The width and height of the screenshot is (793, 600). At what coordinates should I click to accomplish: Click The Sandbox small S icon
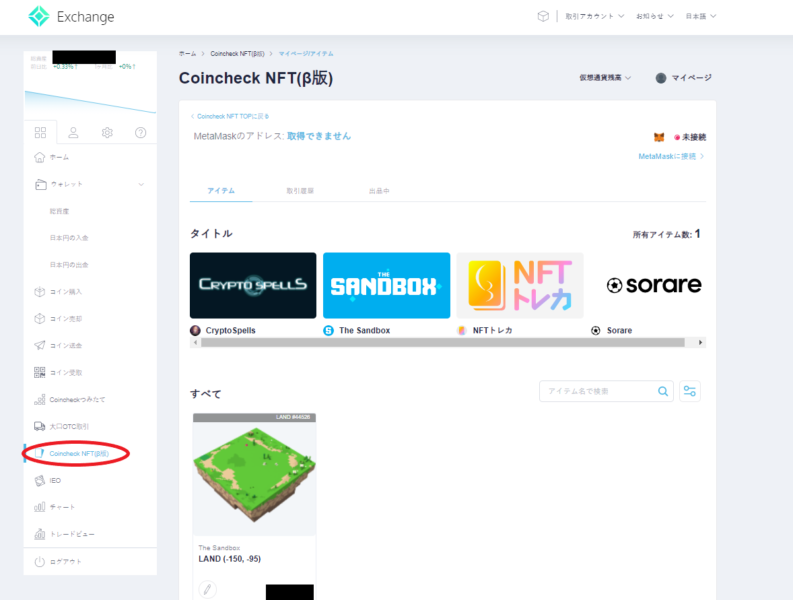(x=329, y=330)
